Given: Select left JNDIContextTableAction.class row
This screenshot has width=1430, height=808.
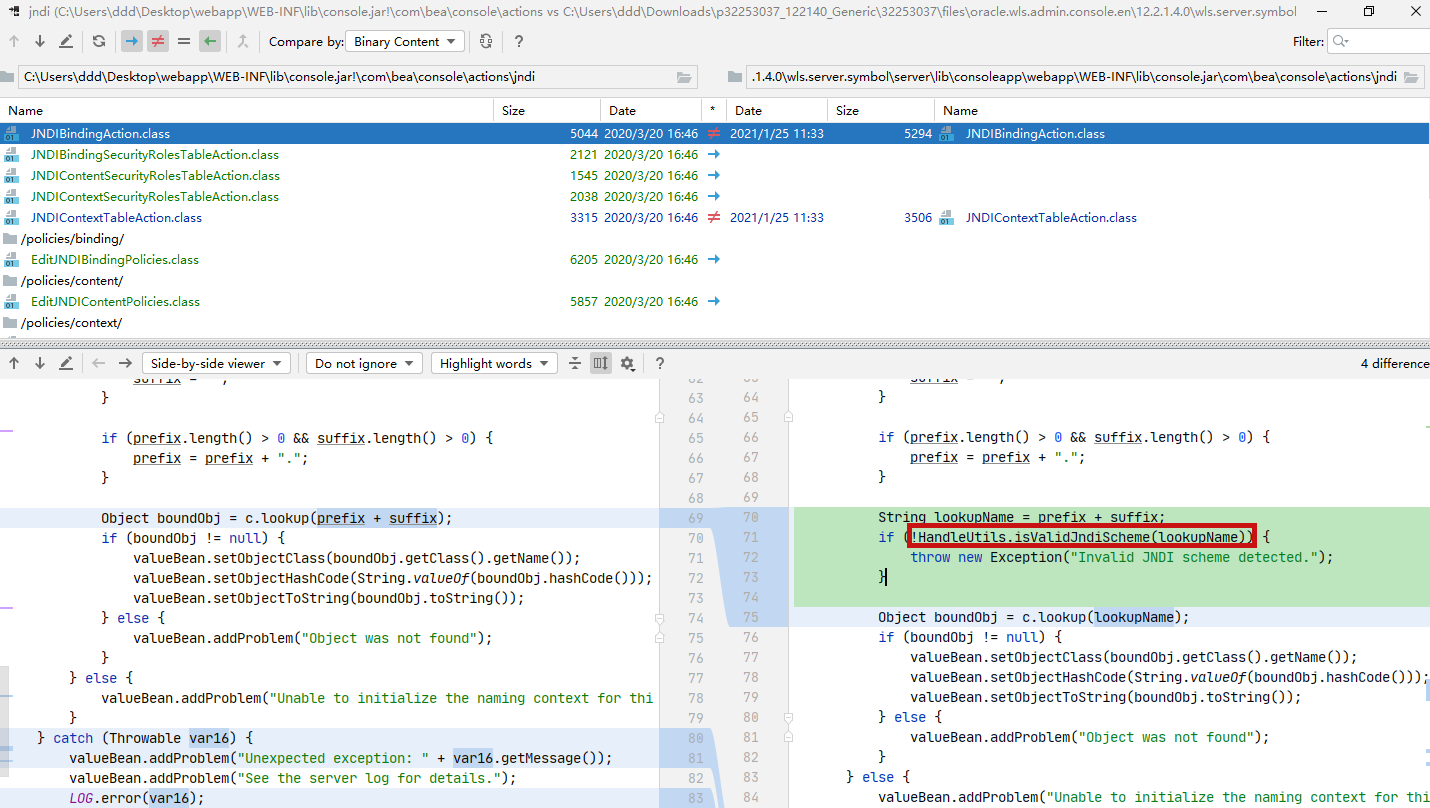Looking at the screenshot, I should (x=116, y=217).
